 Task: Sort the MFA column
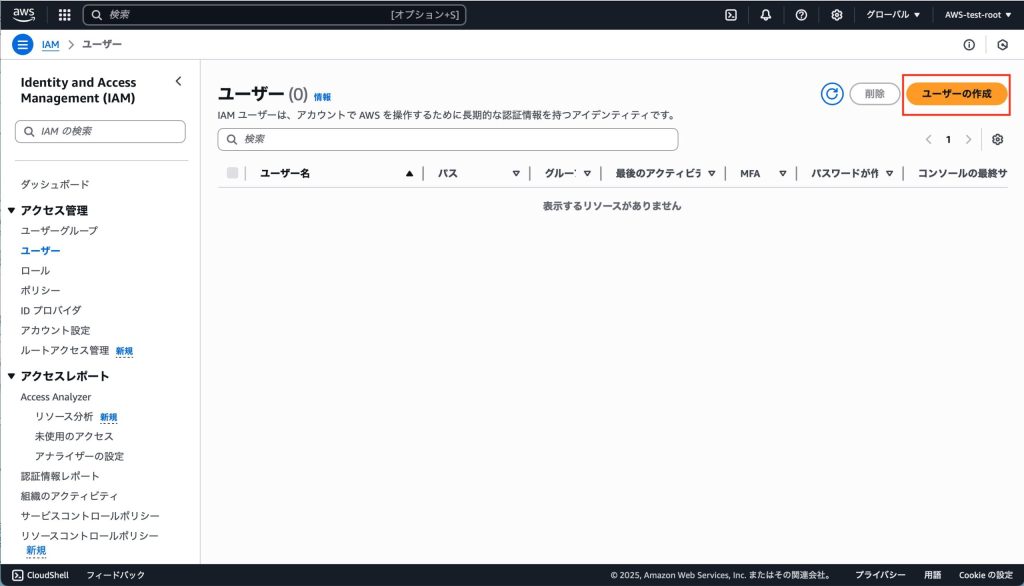[x=782, y=173]
